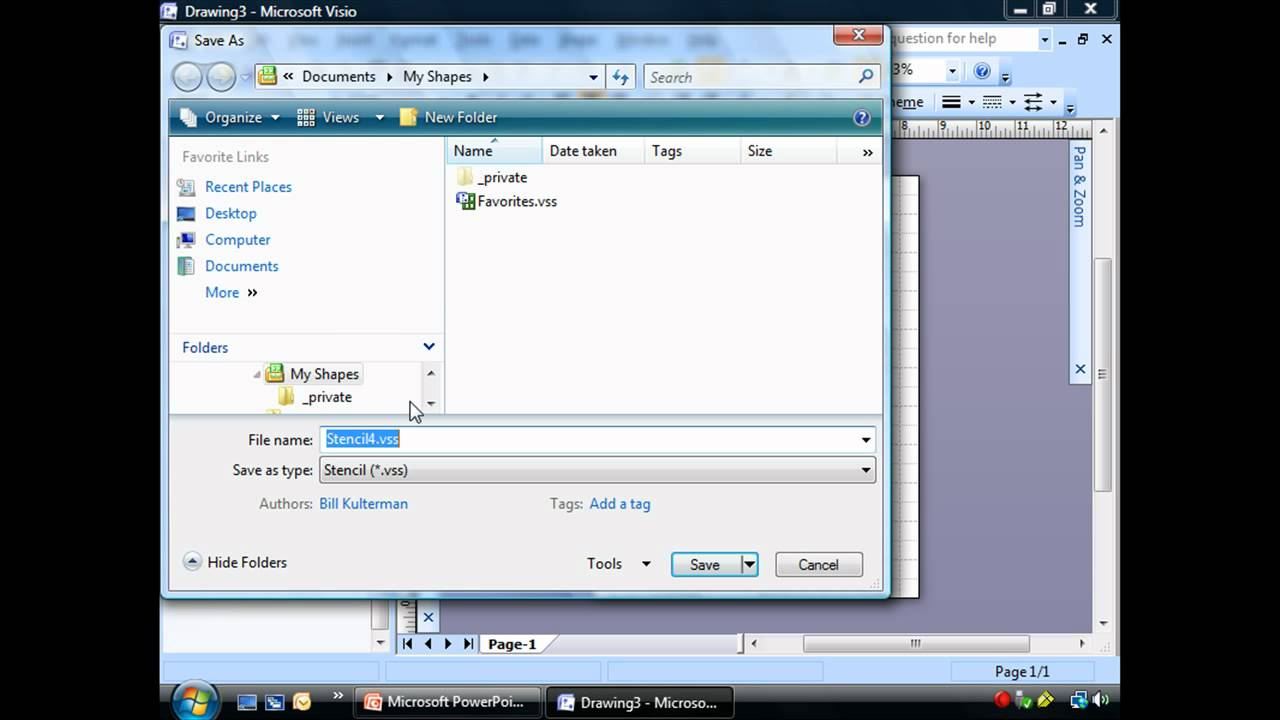Click My Shapes breadcrumb
Image resolution: width=1280 pixels, height=720 pixels.
(x=437, y=76)
